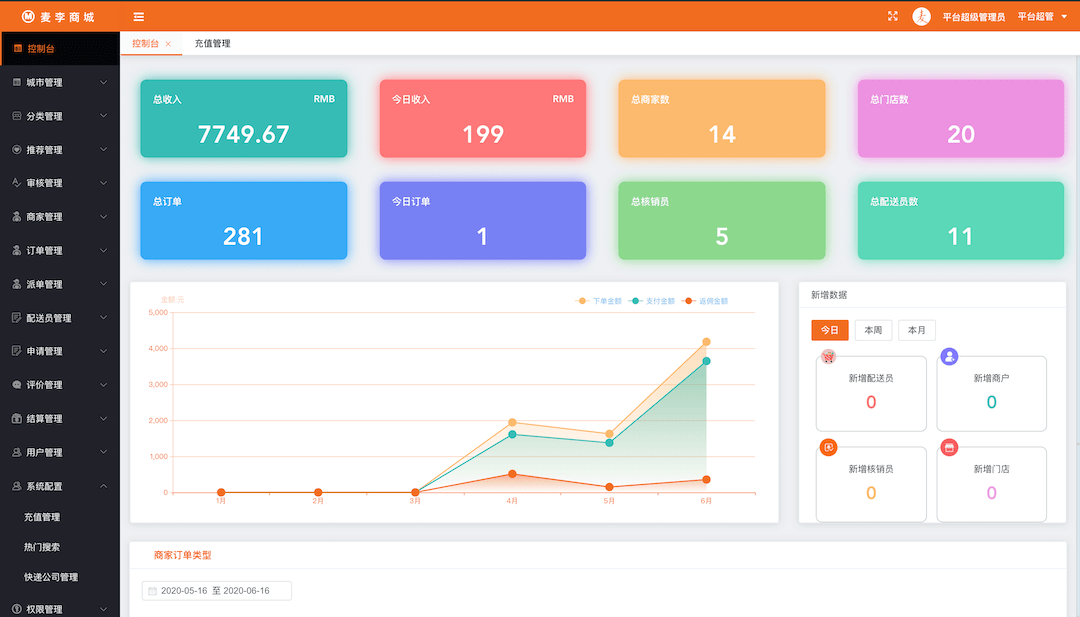Viewport: 1080px width, 617px height.
Task: Click the 新增核销员 card icon
Action: point(829,447)
